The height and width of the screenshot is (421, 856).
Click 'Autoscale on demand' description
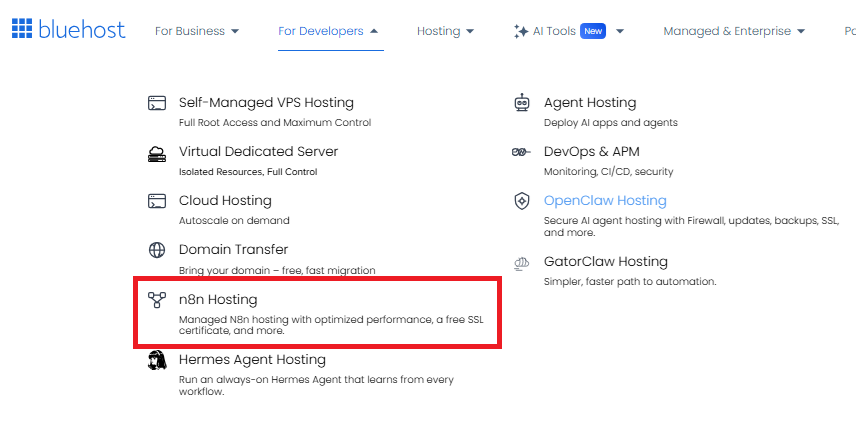pyautogui.click(x=234, y=221)
